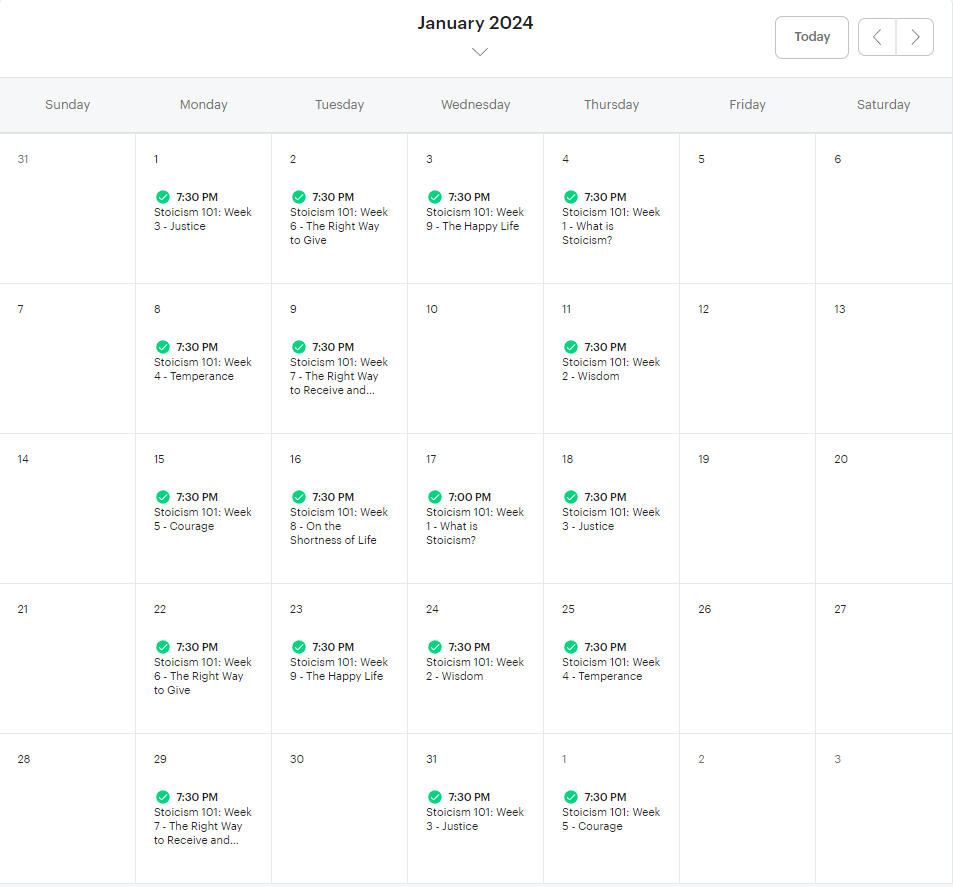Expand the month picker chevron below January 2024
The image size is (953, 887).
point(480,52)
